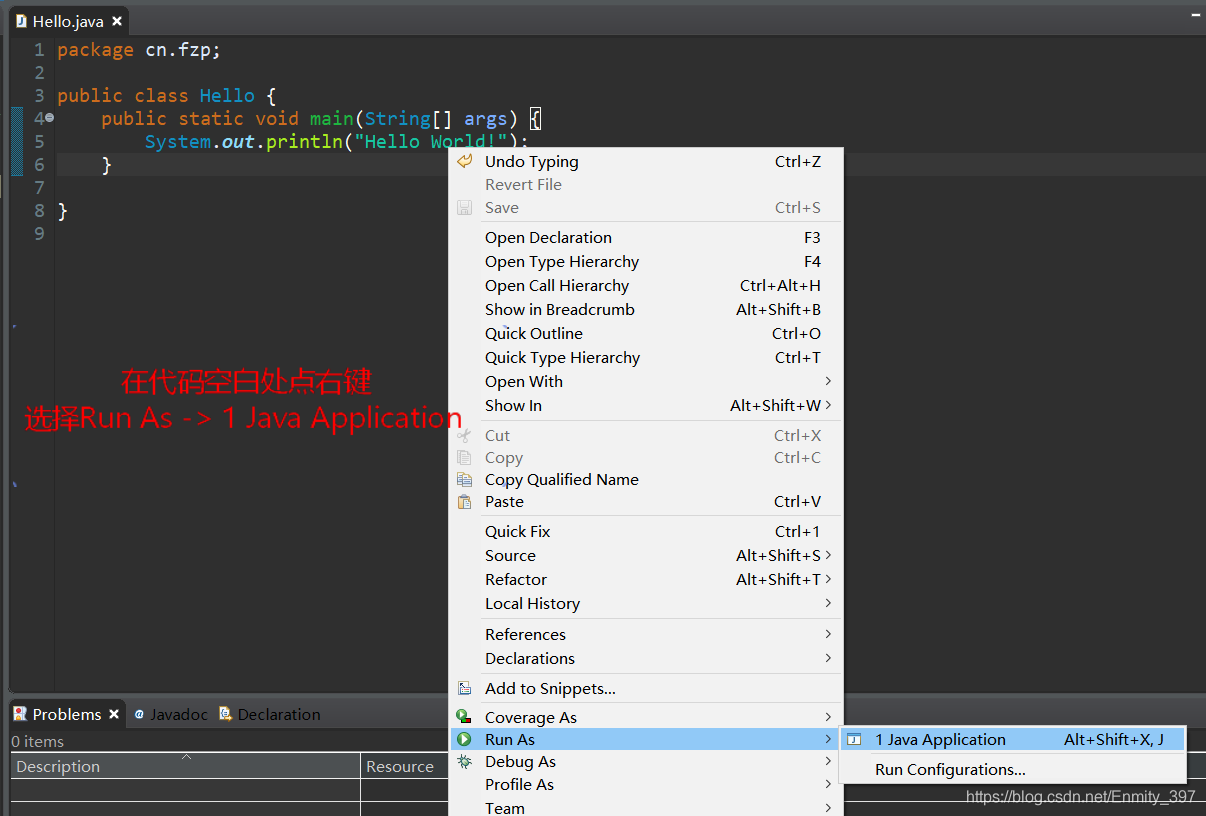Click the green Run As icon
This screenshot has height=816, width=1206.
[464, 740]
